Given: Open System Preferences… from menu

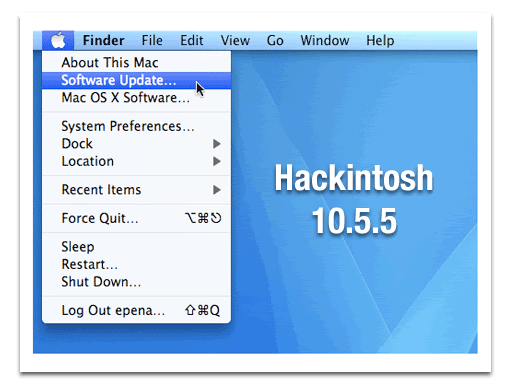Looking at the screenshot, I should [136, 126].
